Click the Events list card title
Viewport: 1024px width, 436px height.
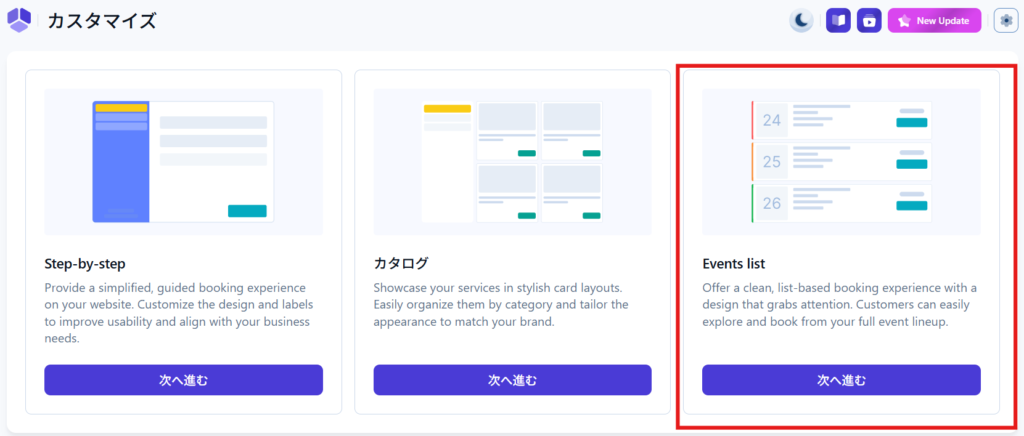point(734,264)
